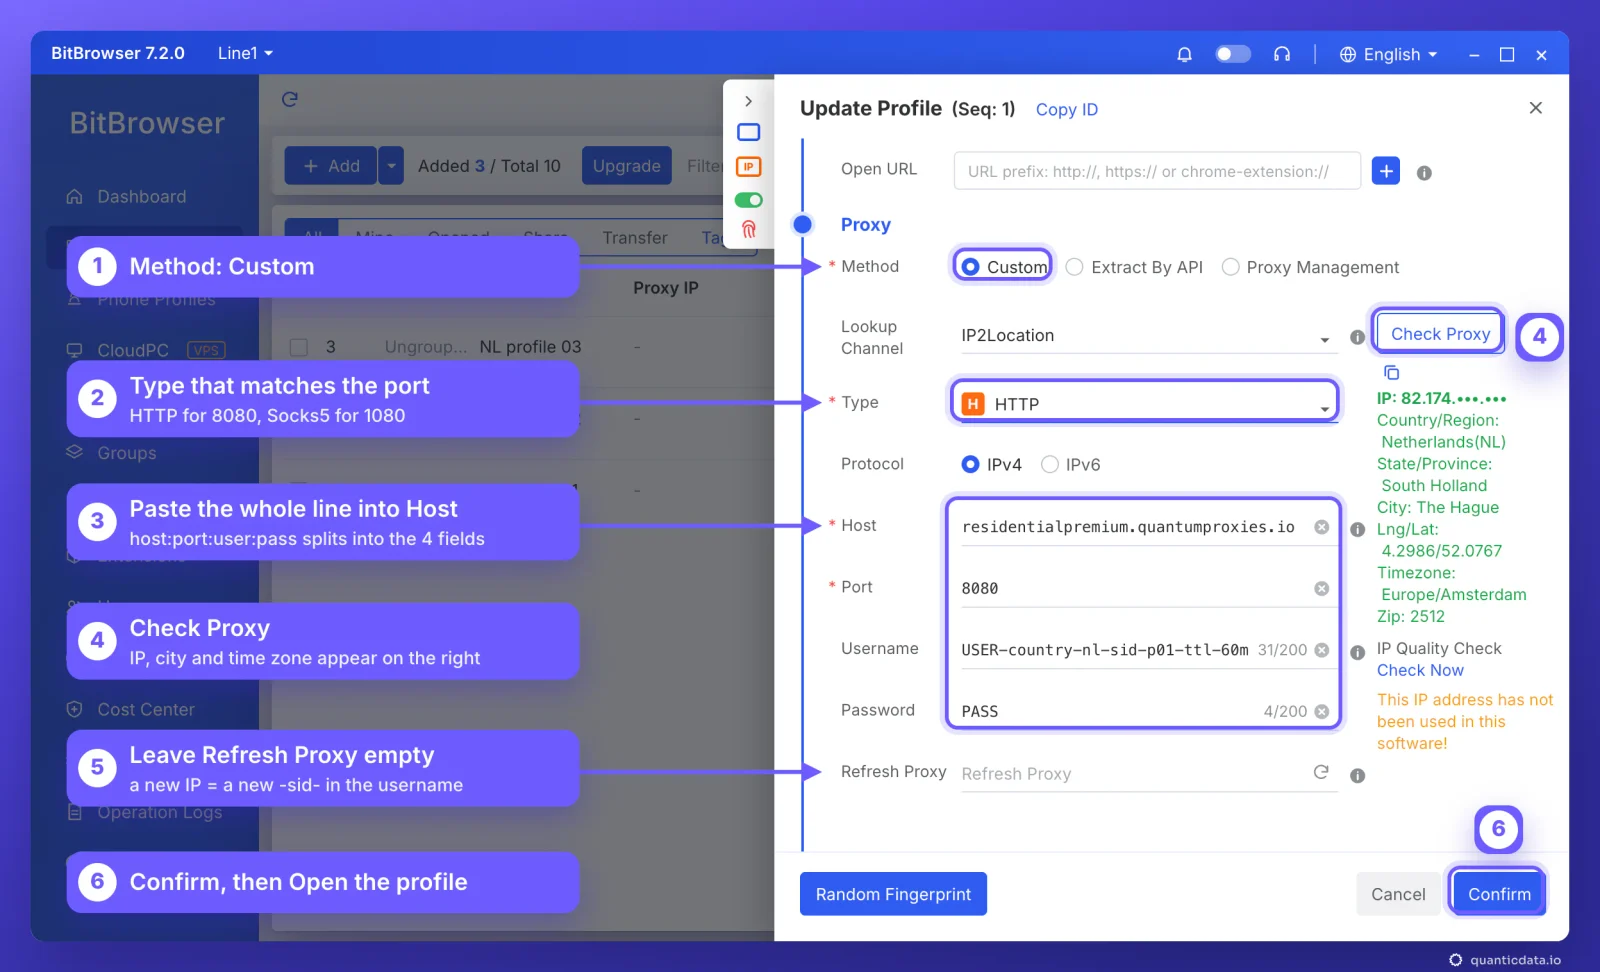Click the orange IP side icon
This screenshot has width=1600, height=972.
click(x=748, y=167)
